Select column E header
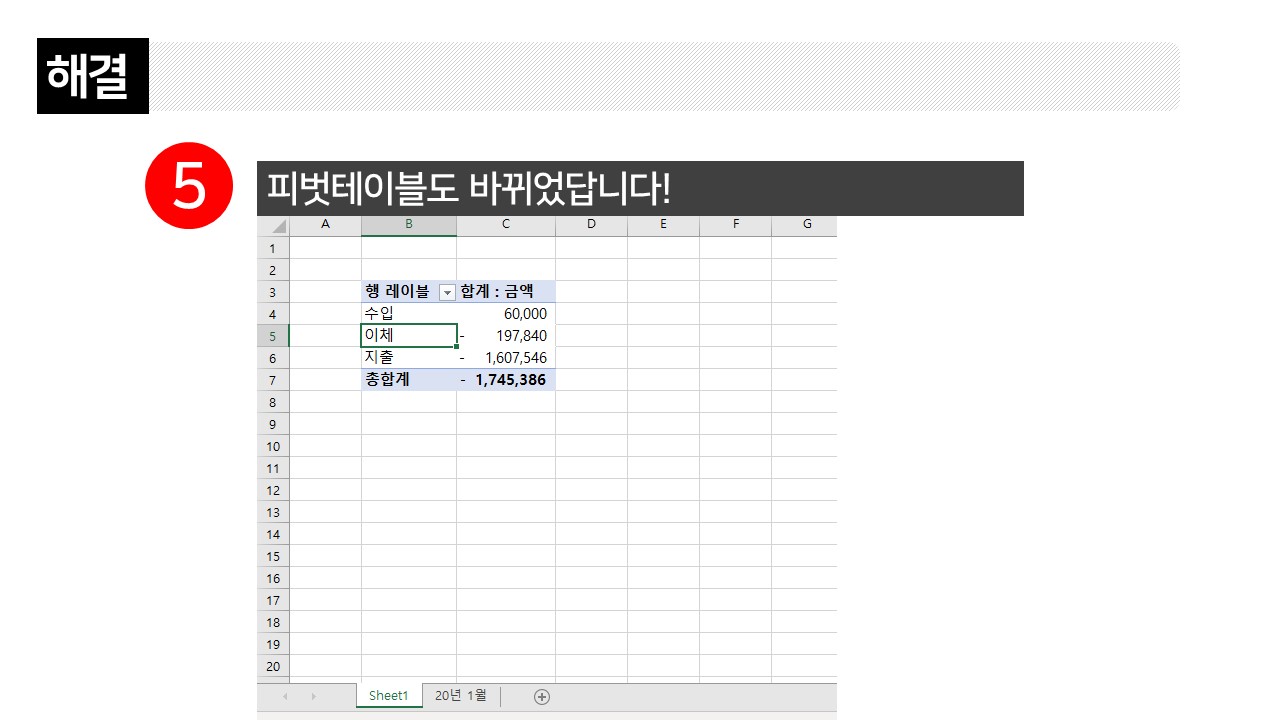 [x=663, y=225]
